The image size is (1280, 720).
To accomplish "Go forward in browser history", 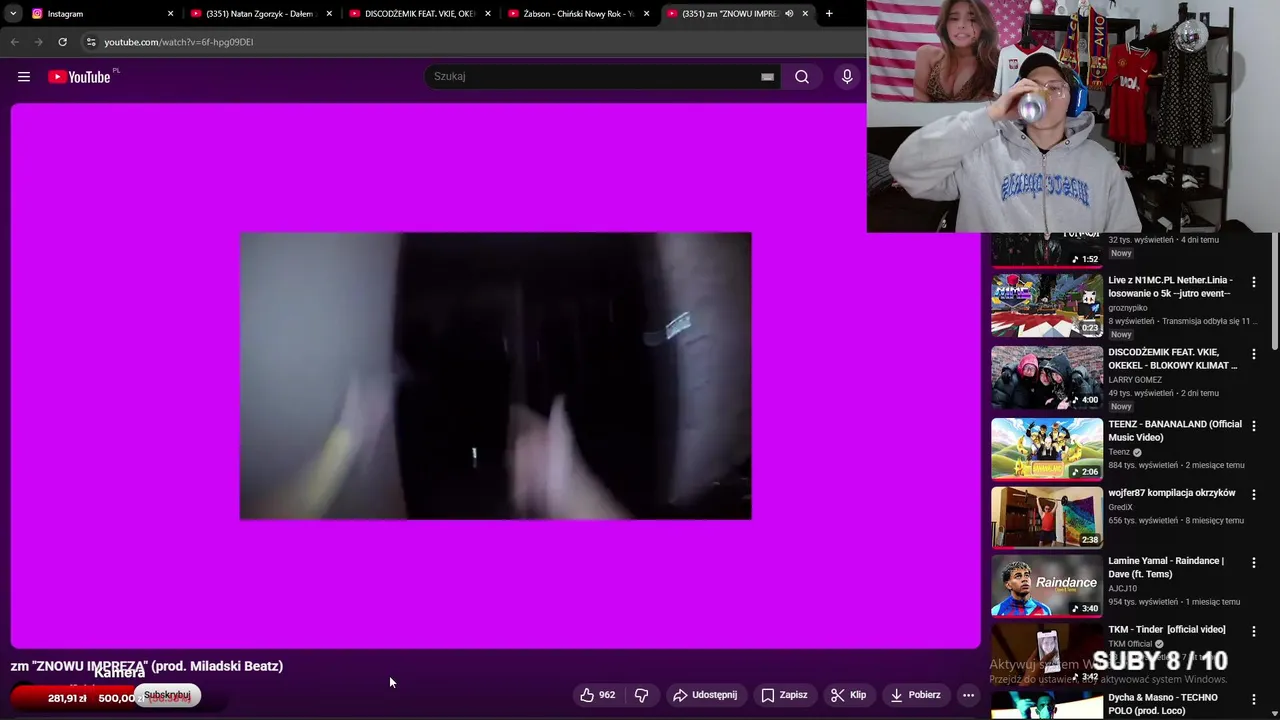I will coord(38,42).
